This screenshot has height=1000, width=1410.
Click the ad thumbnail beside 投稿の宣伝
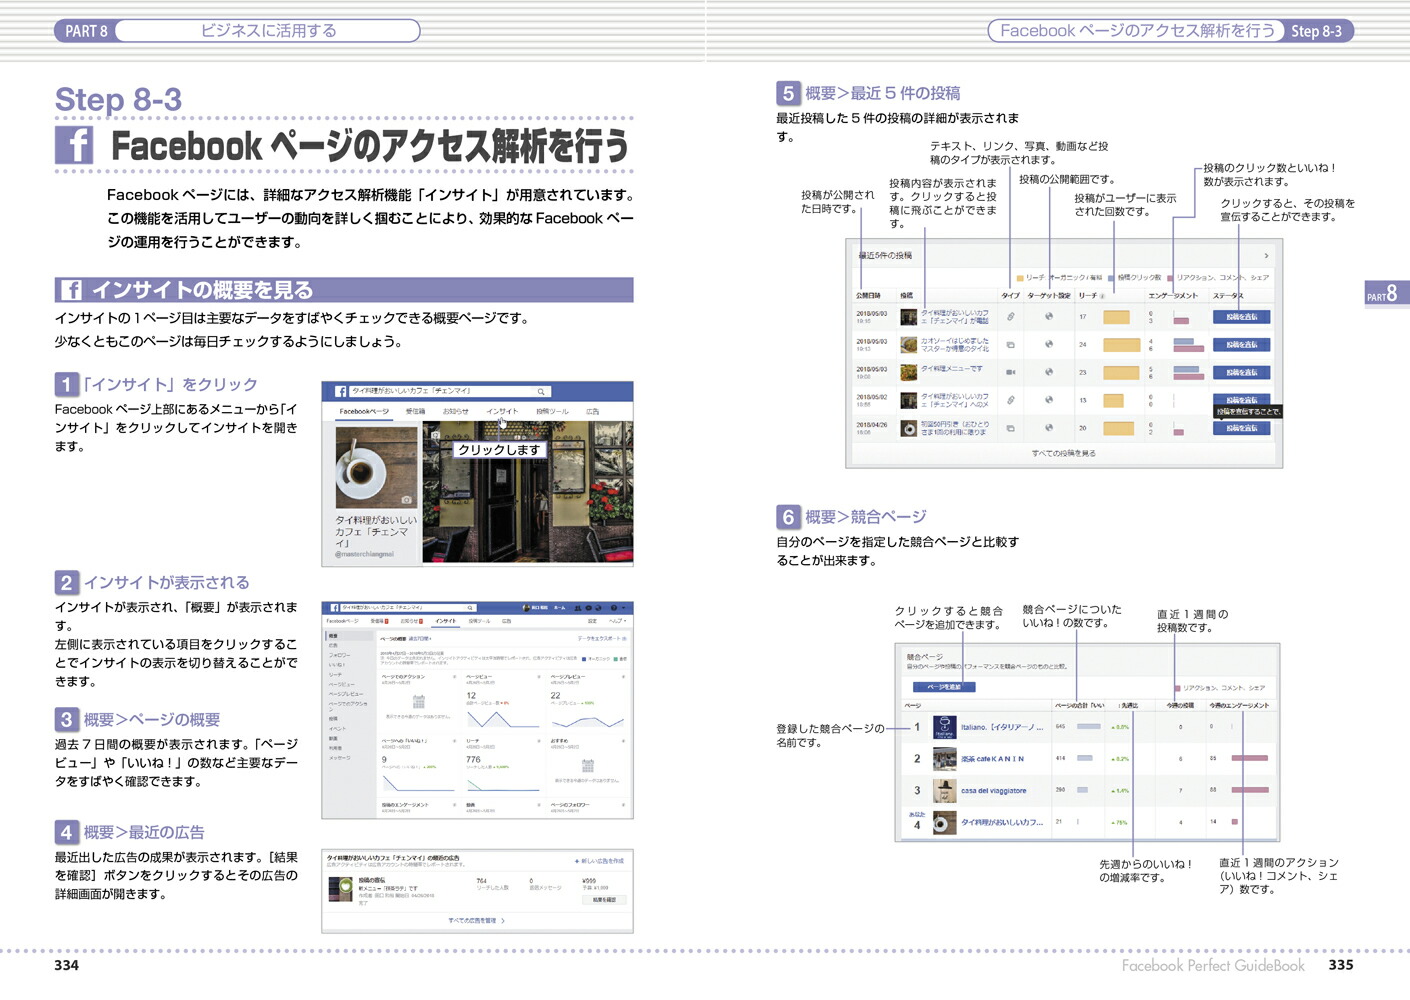click(341, 889)
